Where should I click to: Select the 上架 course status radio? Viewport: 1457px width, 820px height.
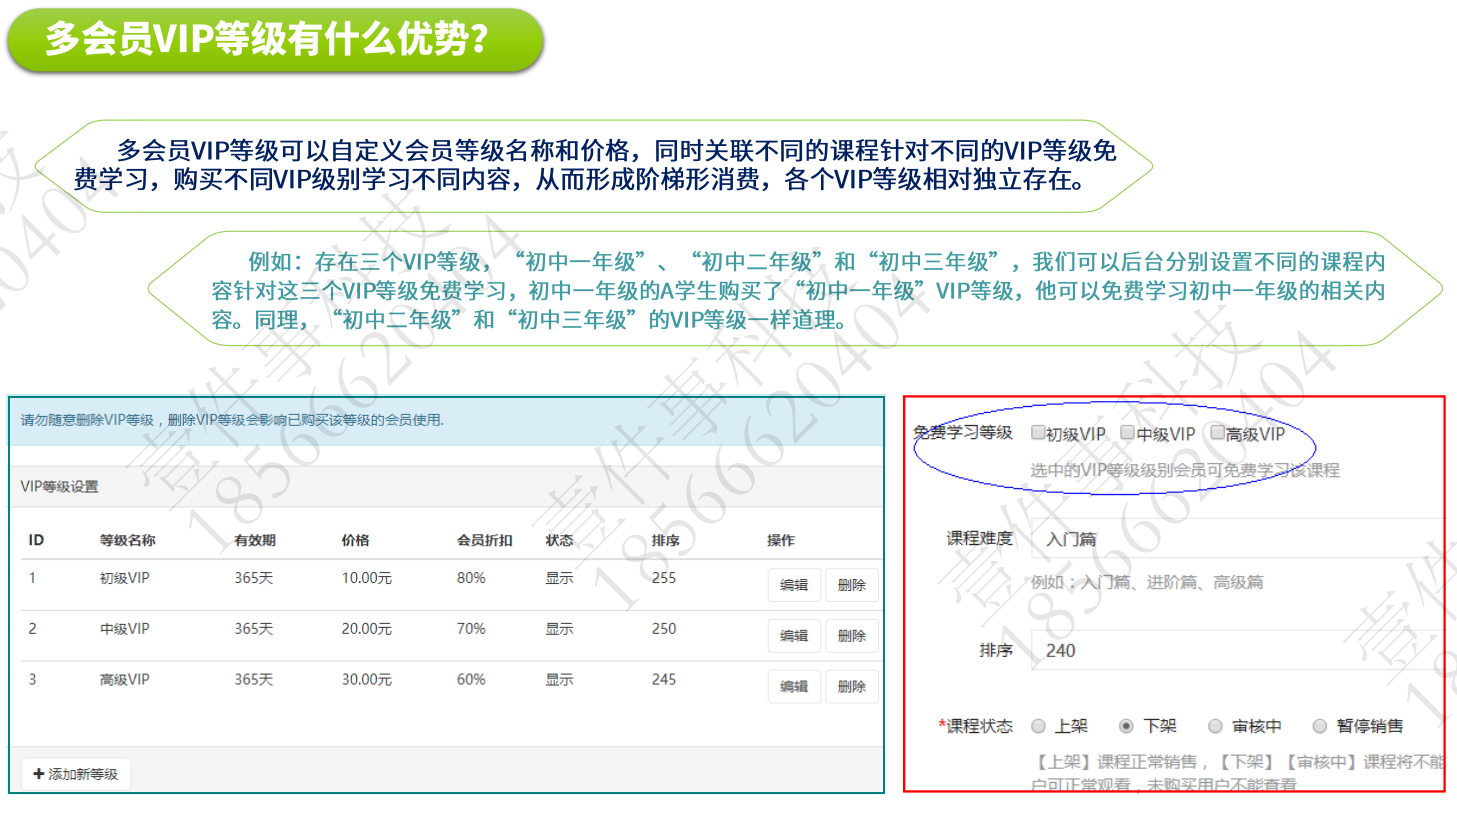pos(1039,726)
